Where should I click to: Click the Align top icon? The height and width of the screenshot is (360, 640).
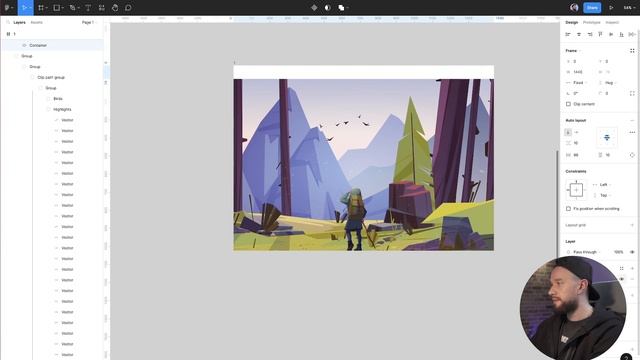coord(600,34)
